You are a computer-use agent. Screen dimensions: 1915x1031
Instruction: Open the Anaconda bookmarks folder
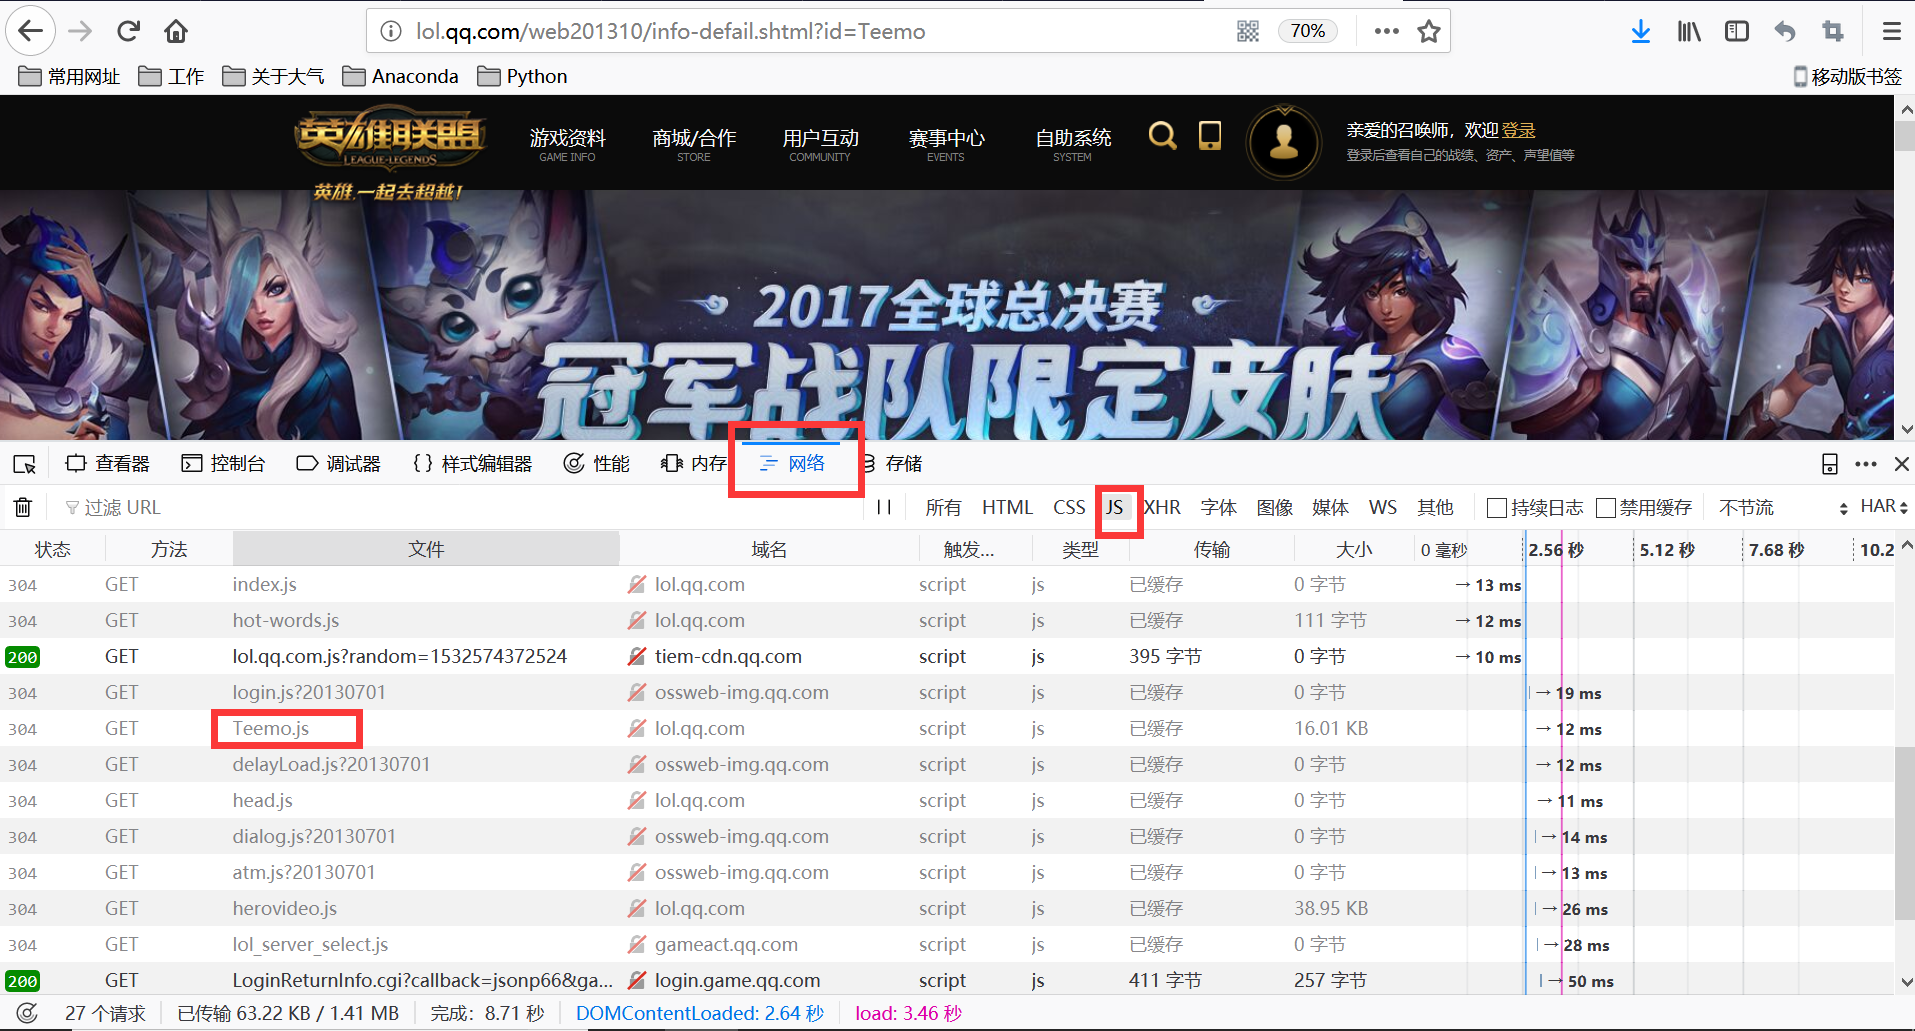[400, 76]
